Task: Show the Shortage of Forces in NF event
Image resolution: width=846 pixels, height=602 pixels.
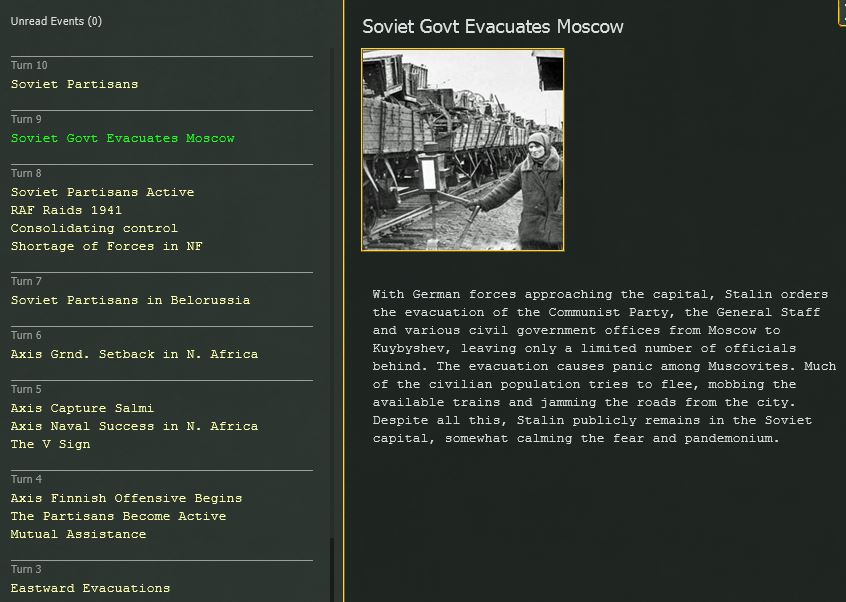Action: (x=106, y=246)
